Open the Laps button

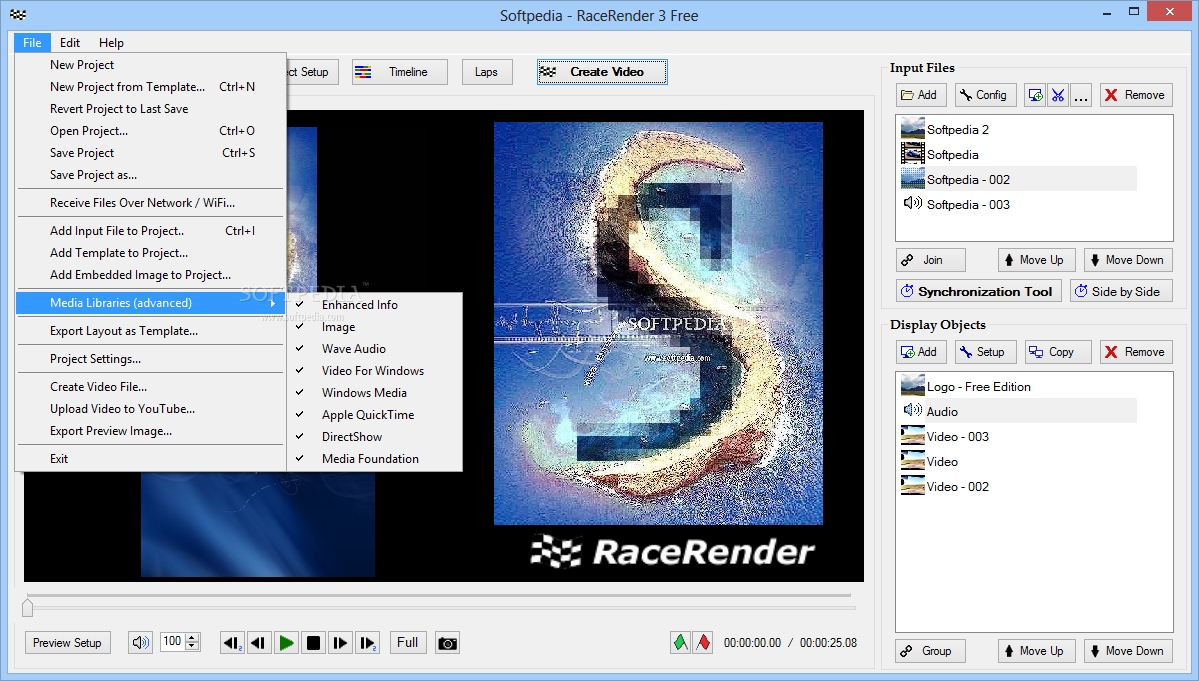point(487,72)
